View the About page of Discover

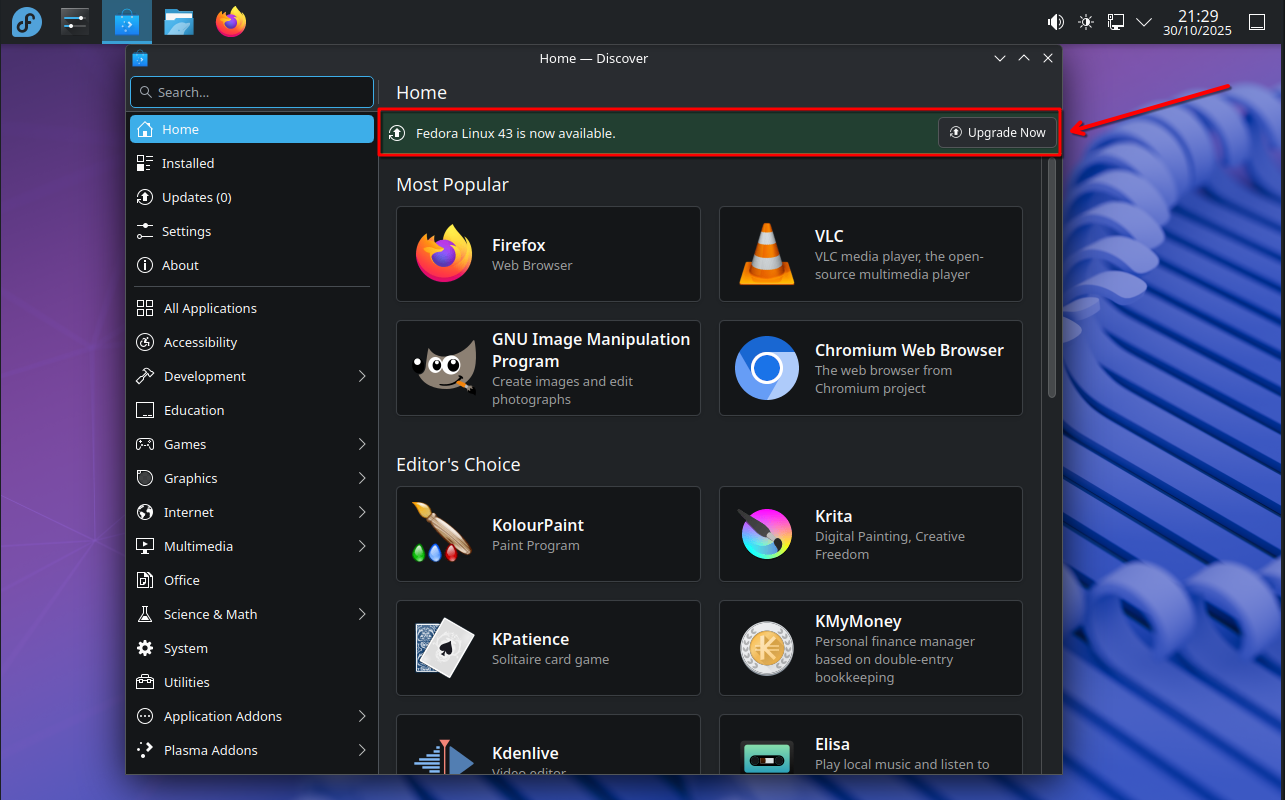coord(181,264)
